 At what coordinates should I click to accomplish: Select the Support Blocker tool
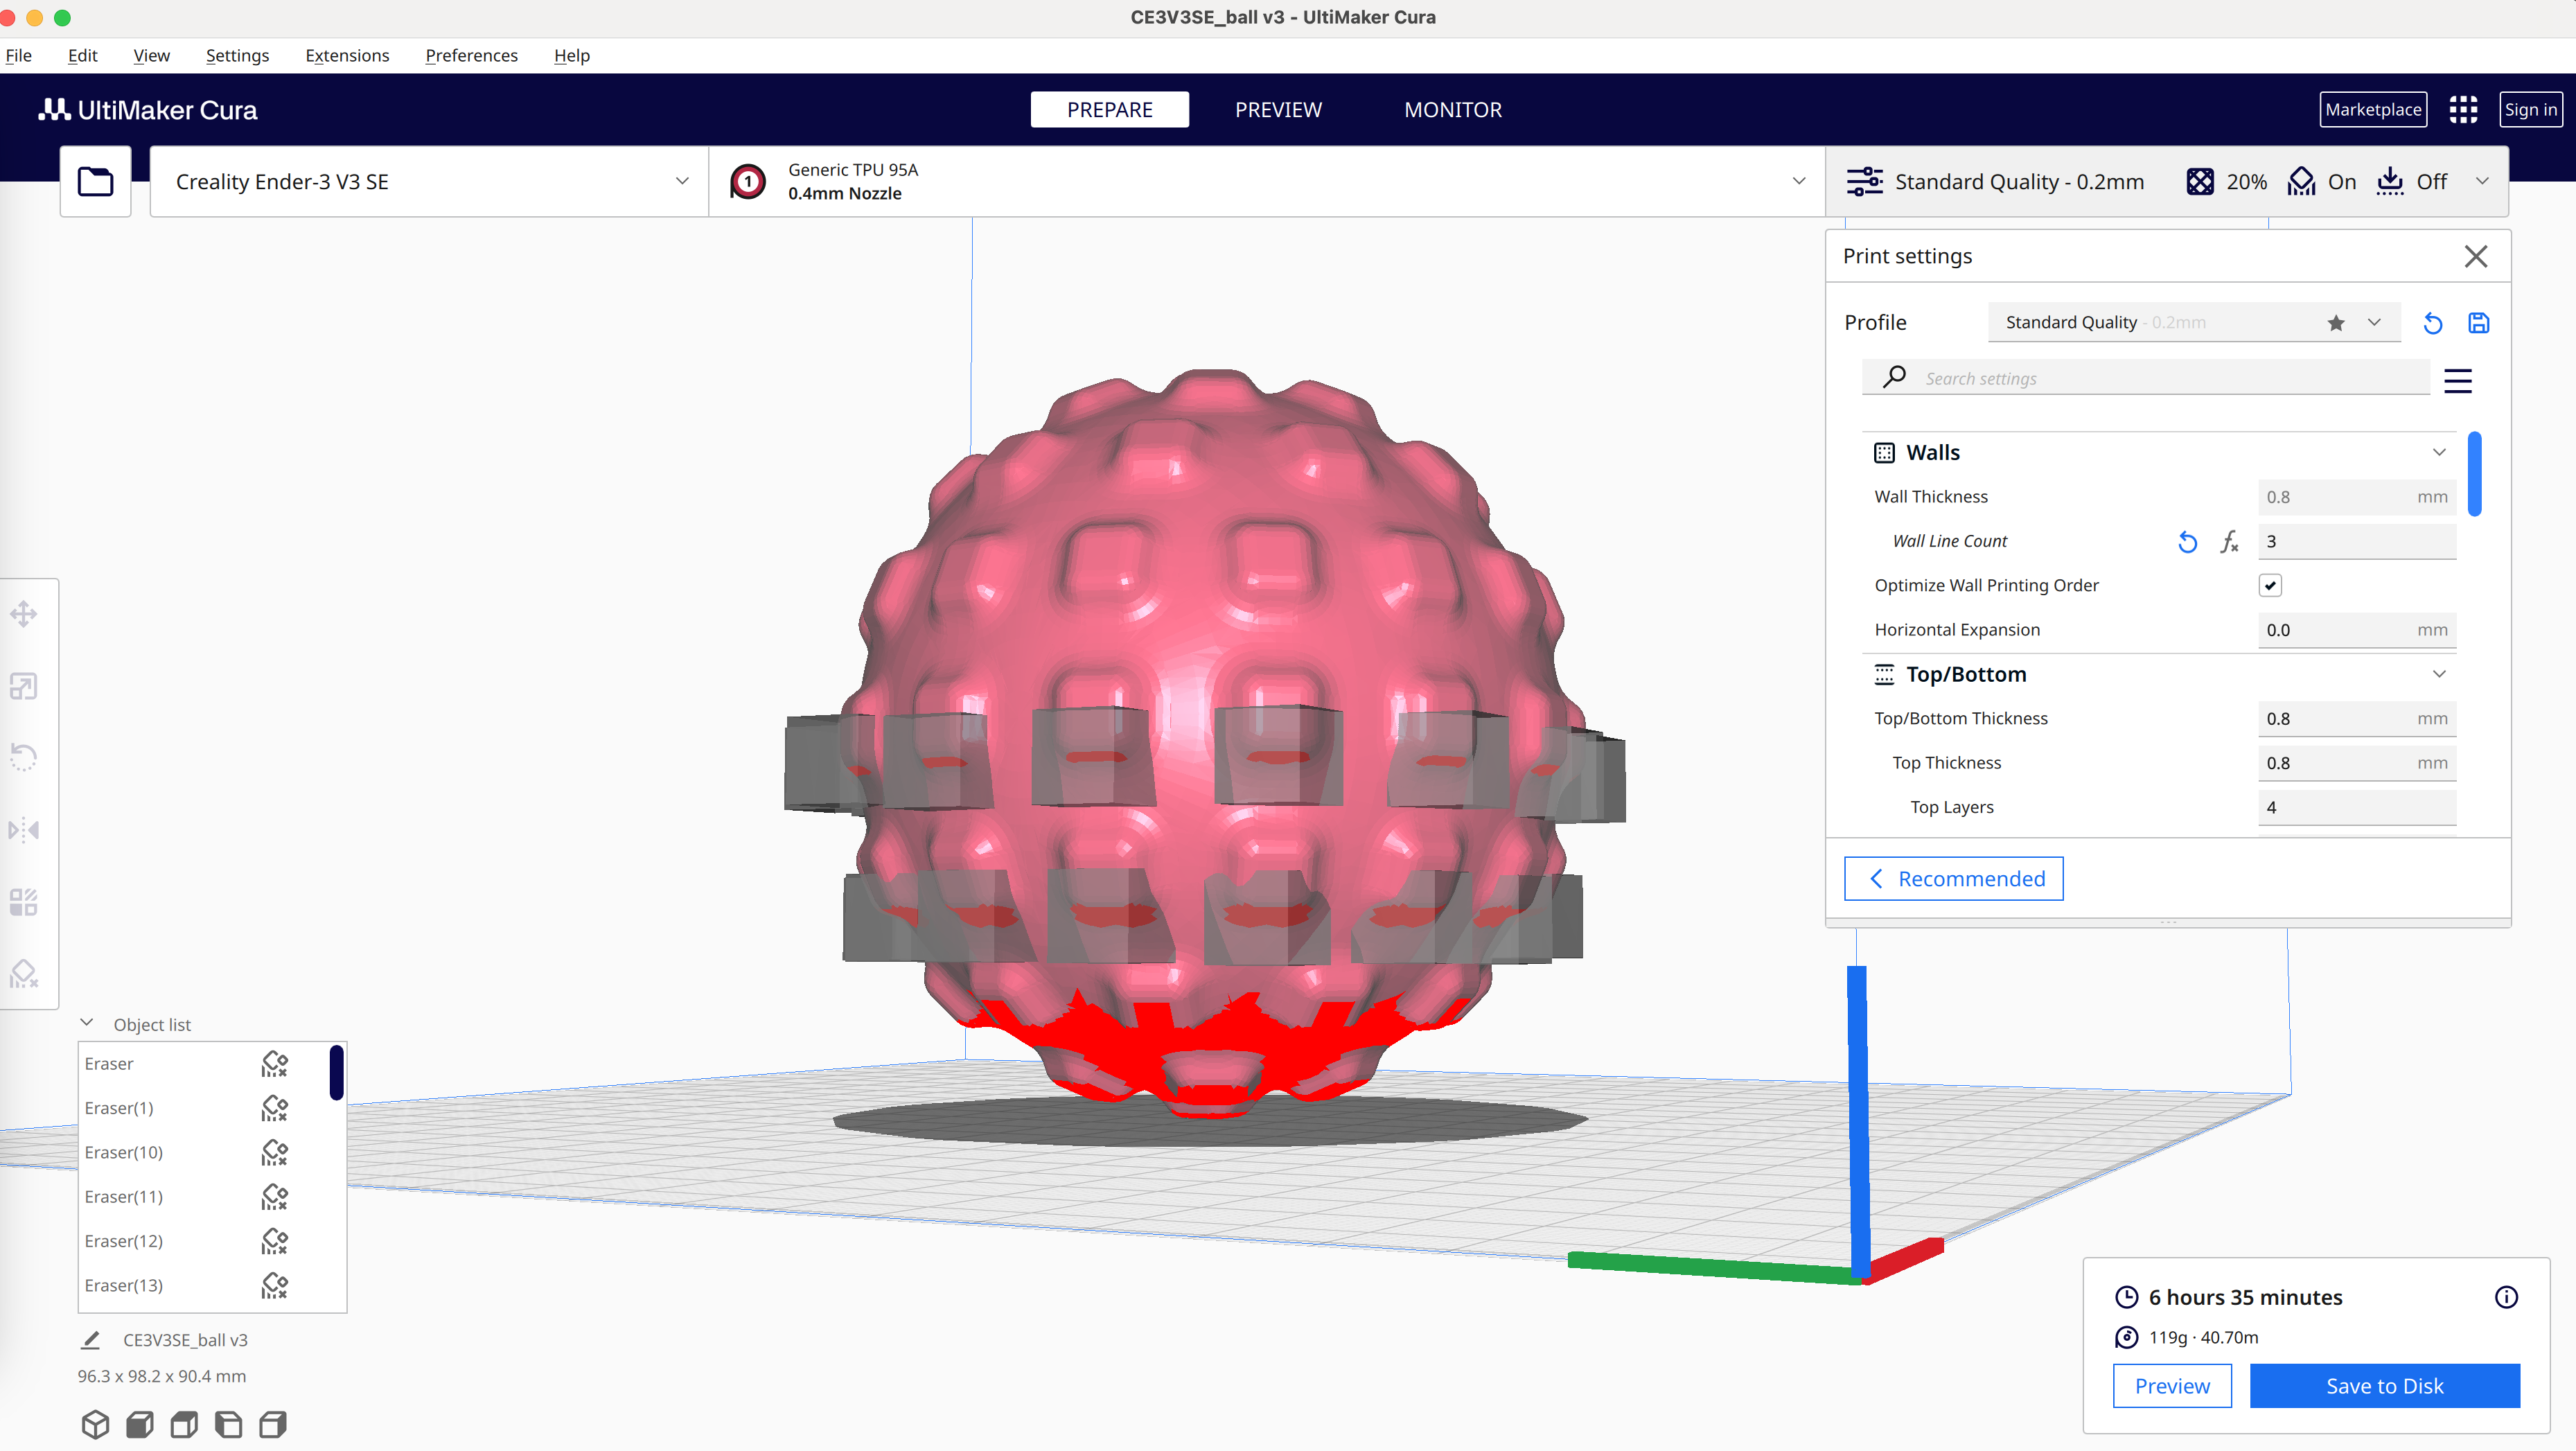24,974
